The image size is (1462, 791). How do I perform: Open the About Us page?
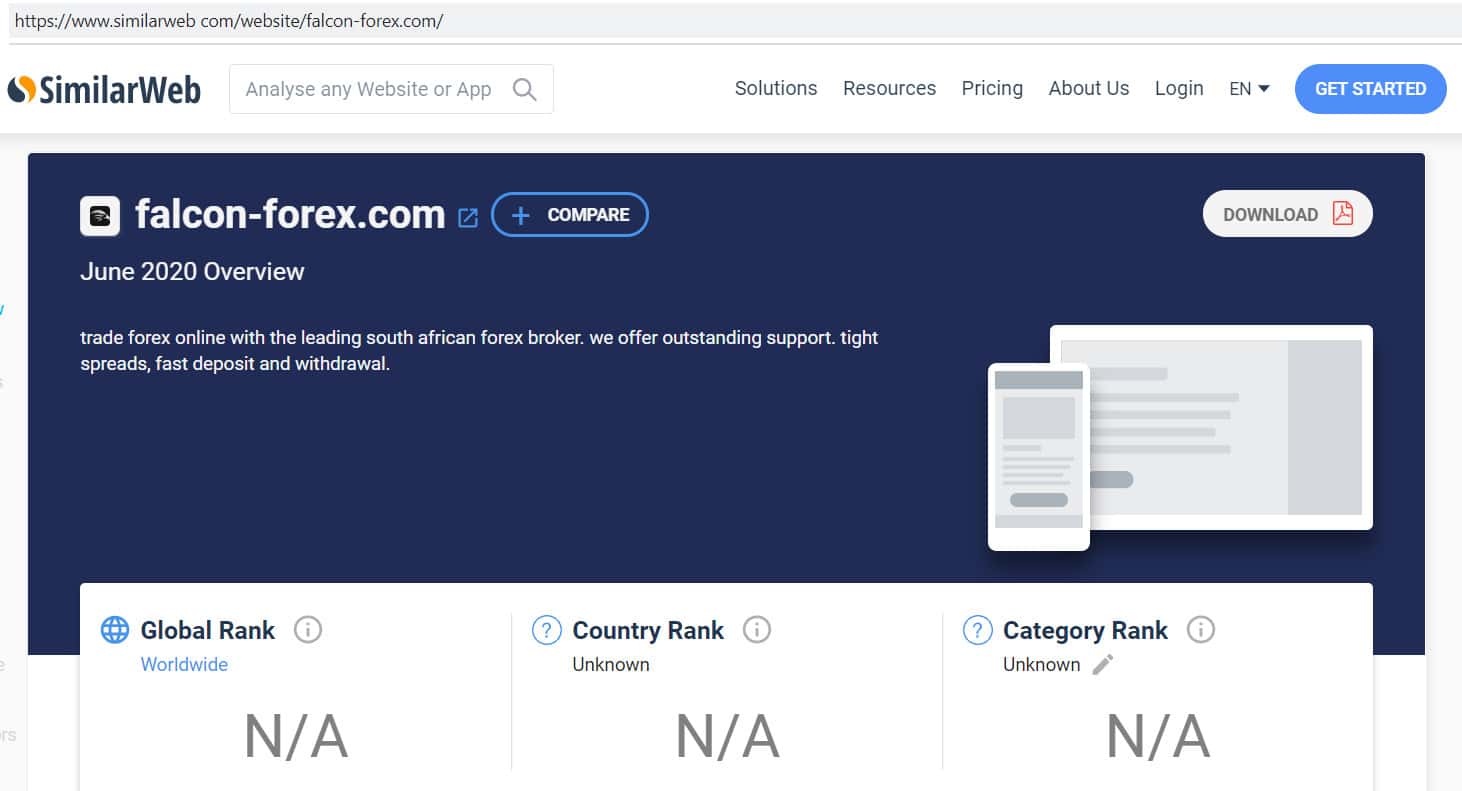coord(1089,88)
